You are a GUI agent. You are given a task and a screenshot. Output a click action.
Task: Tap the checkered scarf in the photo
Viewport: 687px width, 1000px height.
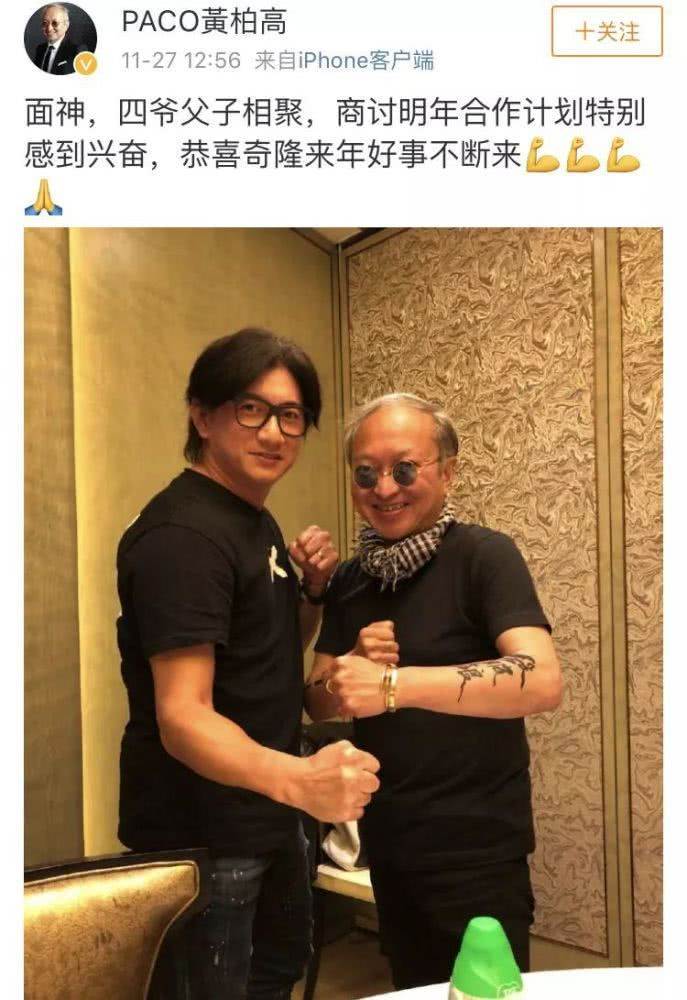405,547
